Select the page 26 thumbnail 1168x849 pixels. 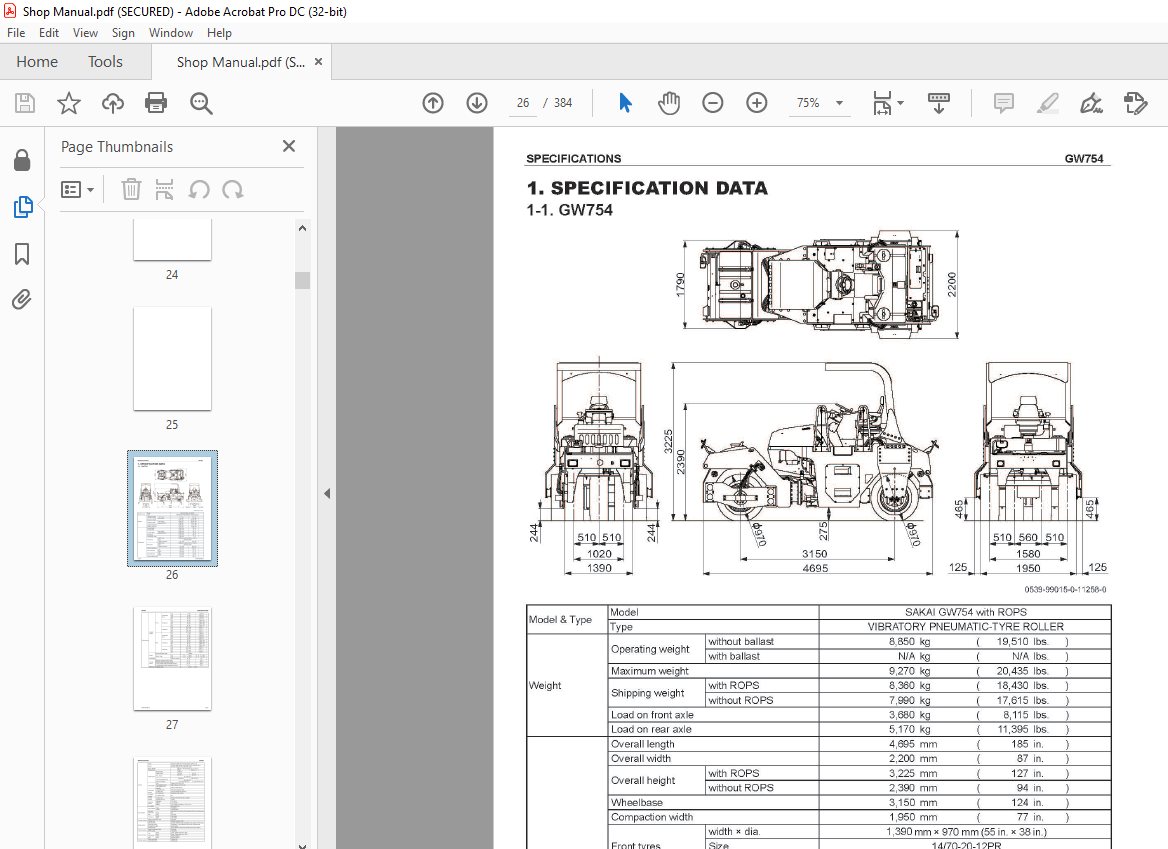[x=172, y=508]
